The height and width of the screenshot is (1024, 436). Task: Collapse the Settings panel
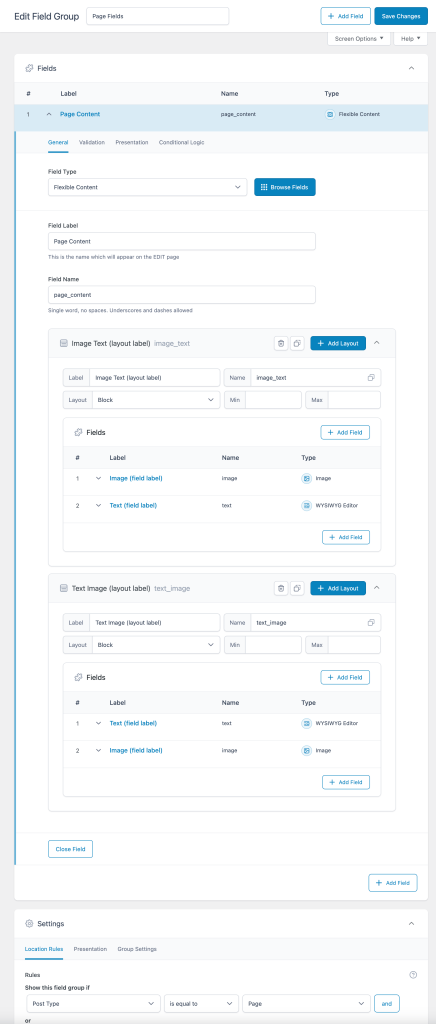411,923
